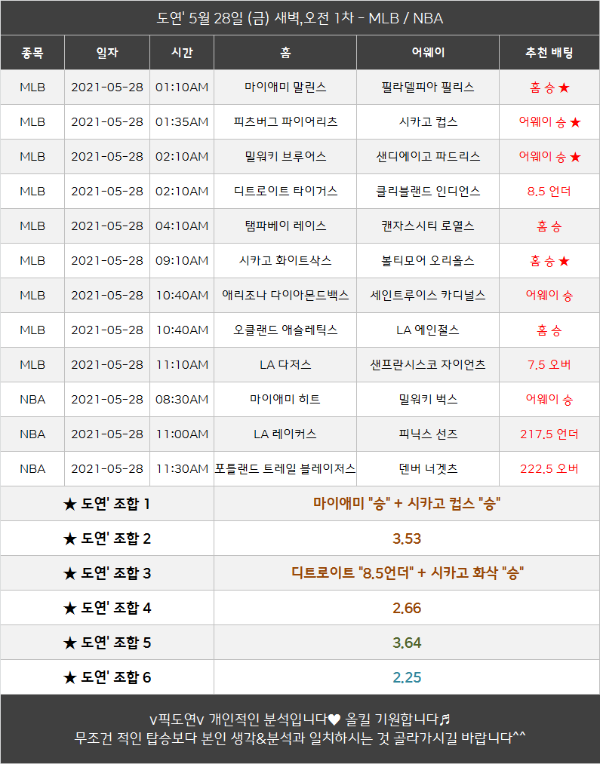600x764 pixels.
Task: Click the 217.5 언더 pick
Action: click(x=549, y=434)
